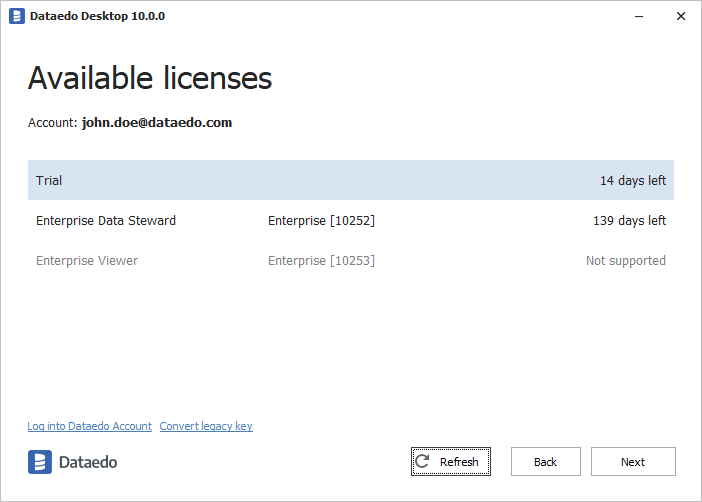Select the Enterprise Viewer license

click(87, 261)
